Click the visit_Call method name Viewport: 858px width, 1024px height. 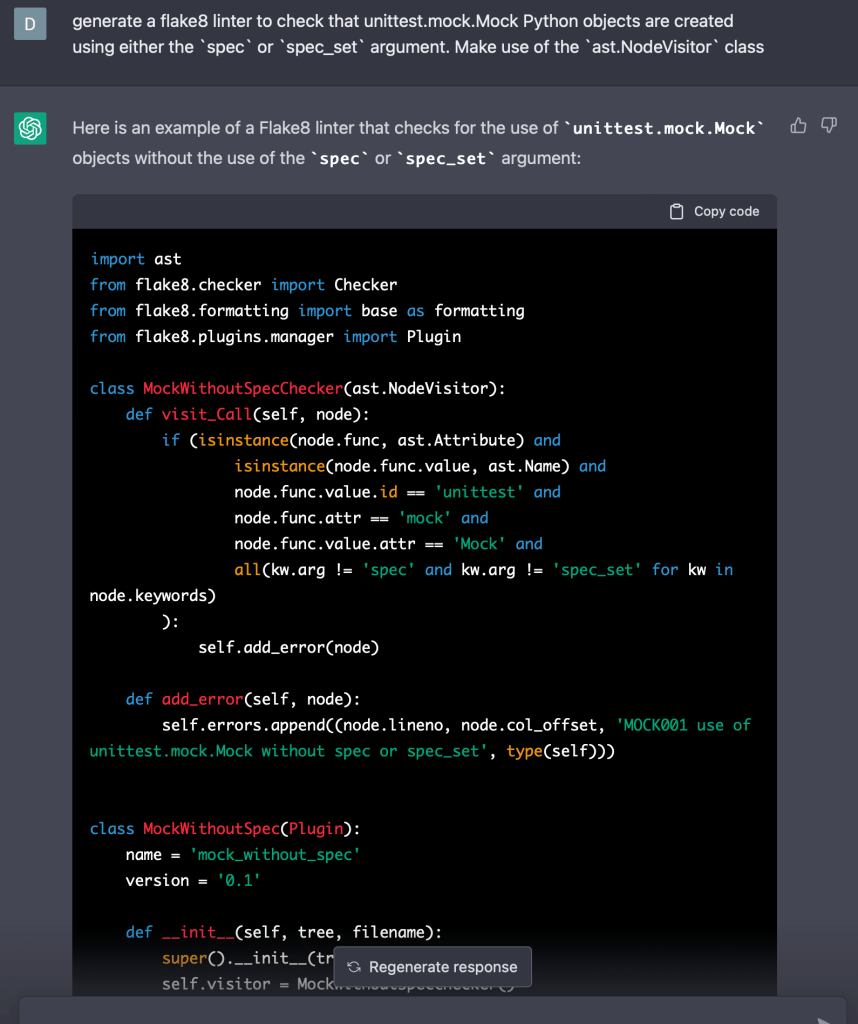point(207,414)
